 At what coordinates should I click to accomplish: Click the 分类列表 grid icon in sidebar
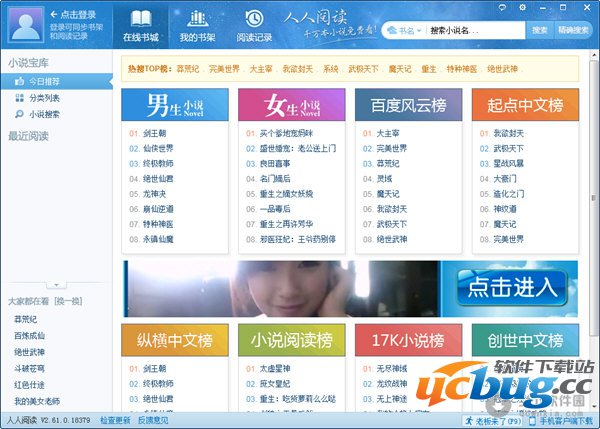pyautogui.click(x=19, y=98)
